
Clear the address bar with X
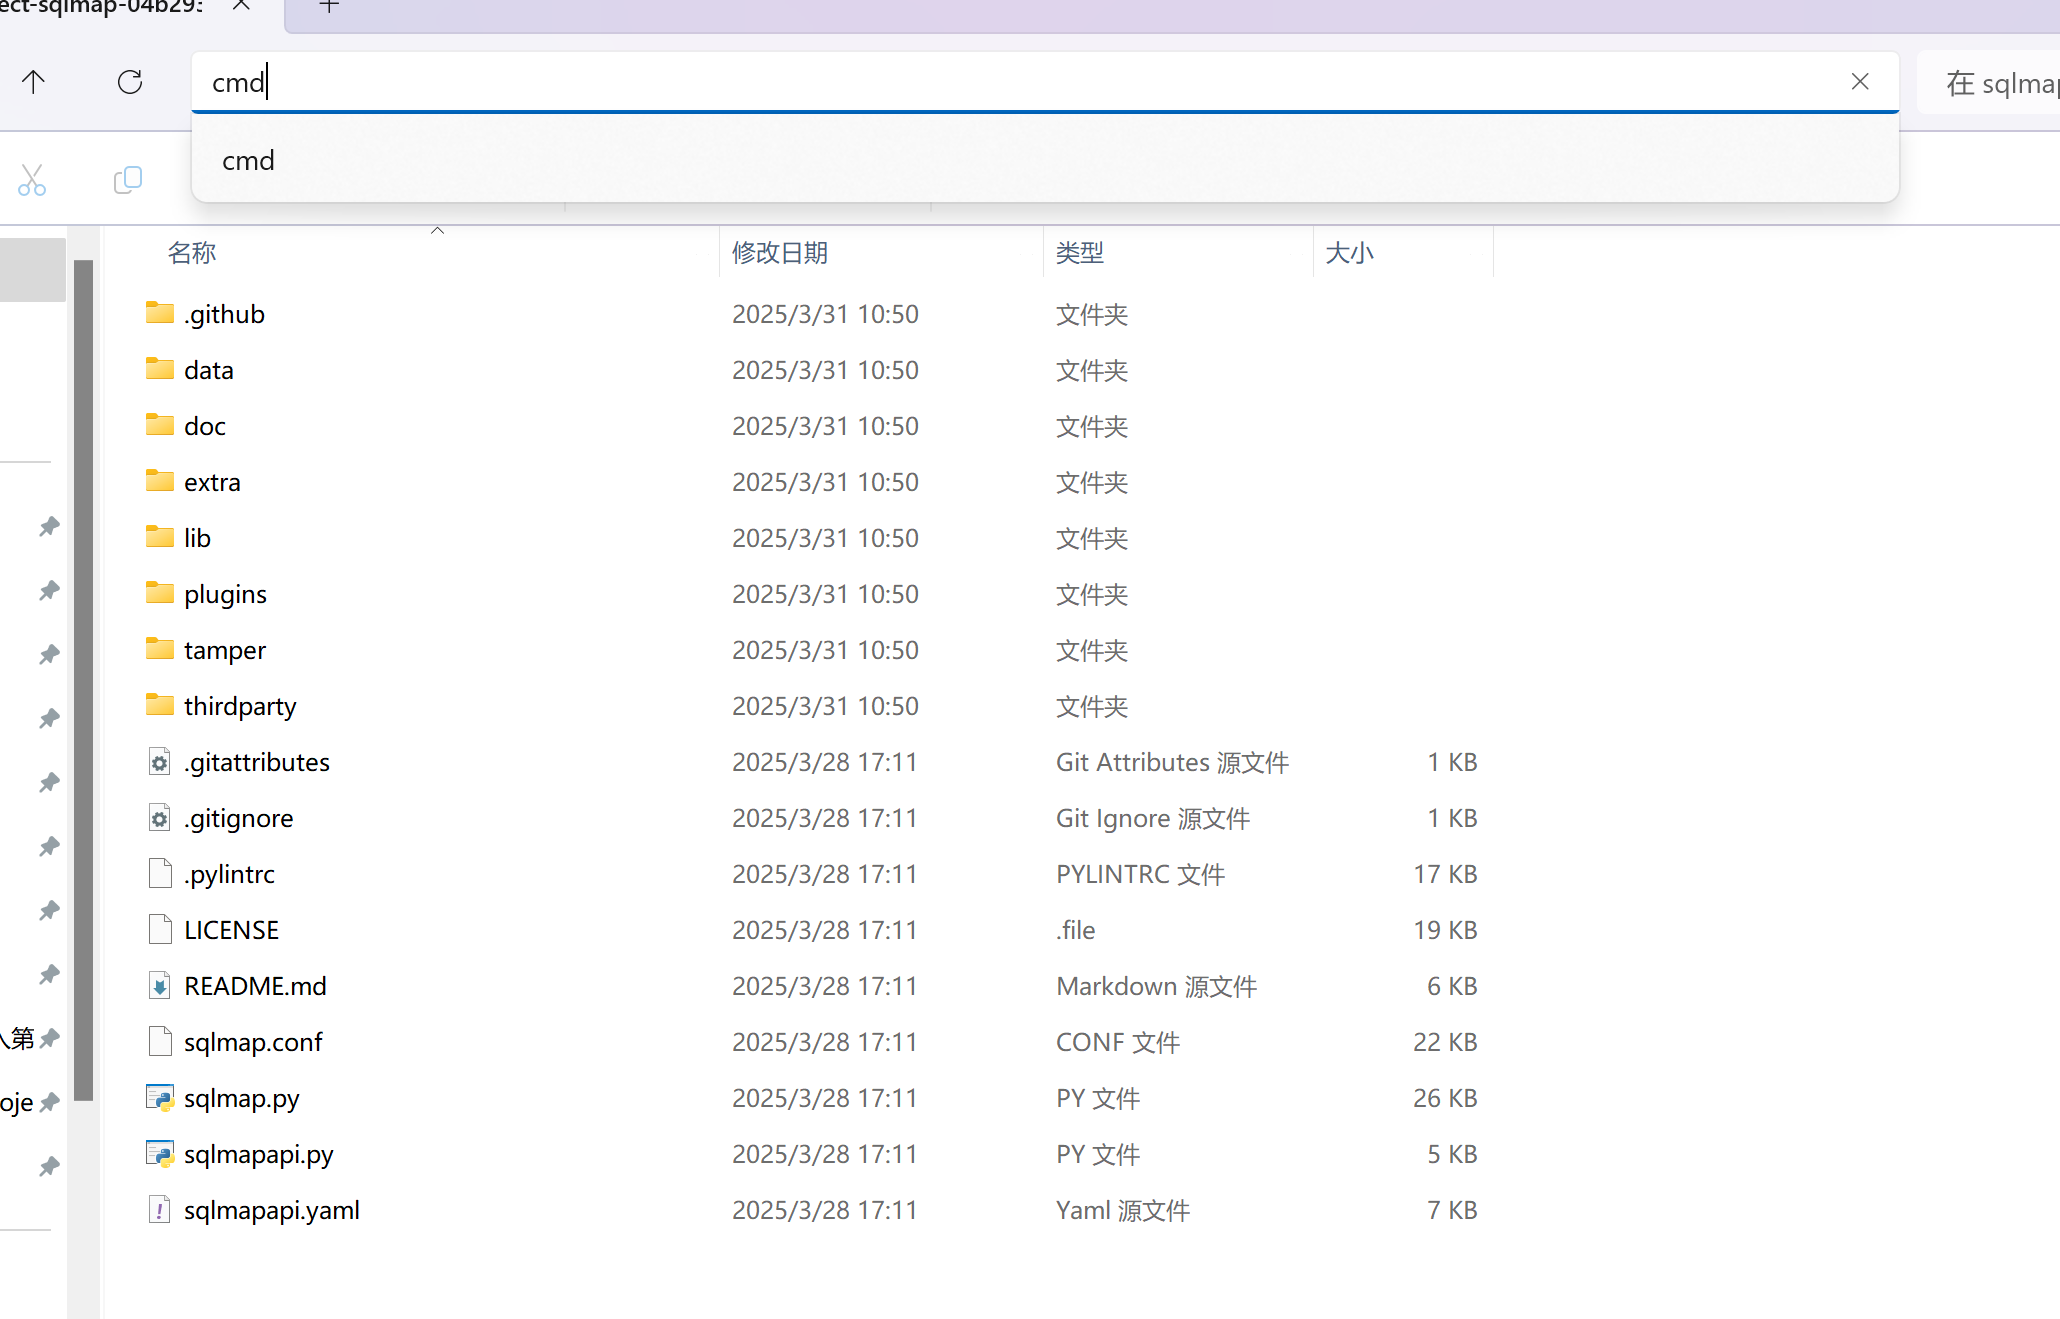tap(1860, 82)
